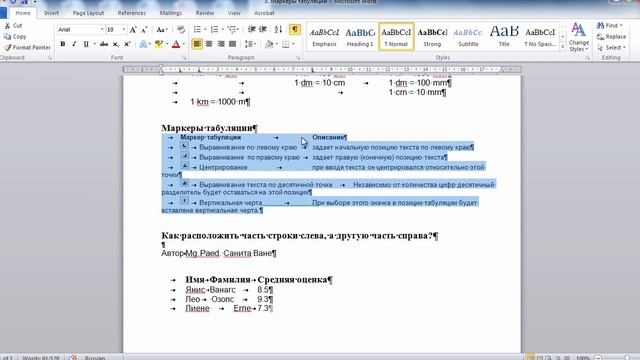This screenshot has width=640, height=360.
Task: Open the Select dropdown in Editing
Action: click(611, 47)
